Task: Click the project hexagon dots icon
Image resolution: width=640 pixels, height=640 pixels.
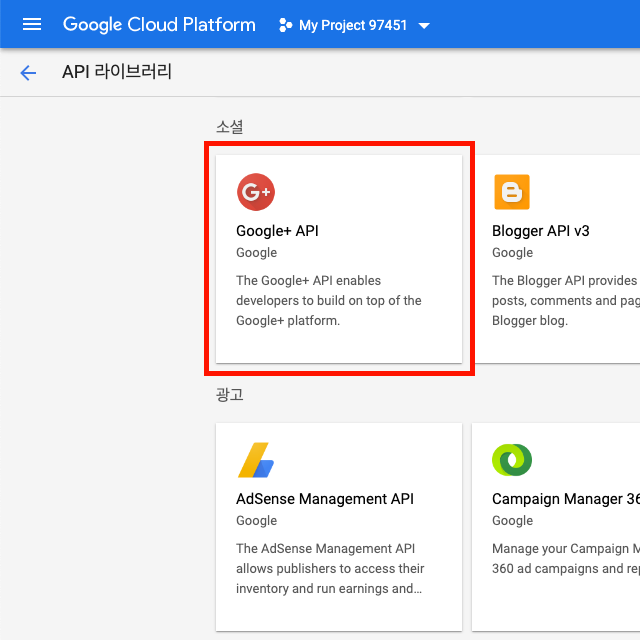Action: coord(285,25)
